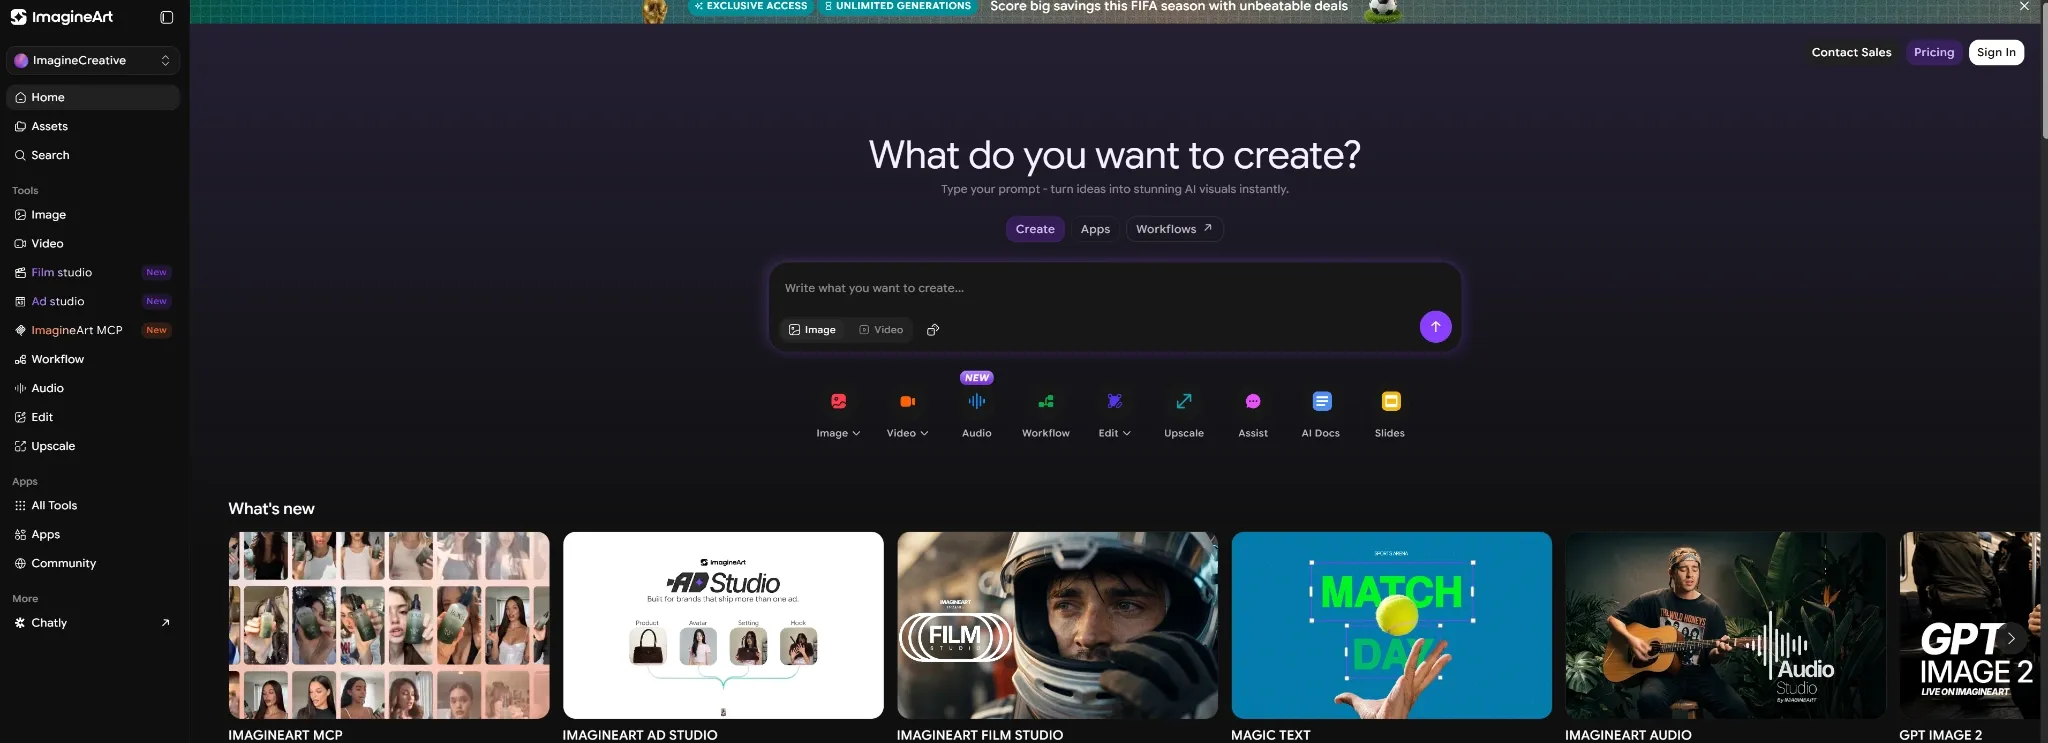This screenshot has width=2048, height=743.
Task: Open the ImagineArt Ad Studio card
Action: pos(723,625)
